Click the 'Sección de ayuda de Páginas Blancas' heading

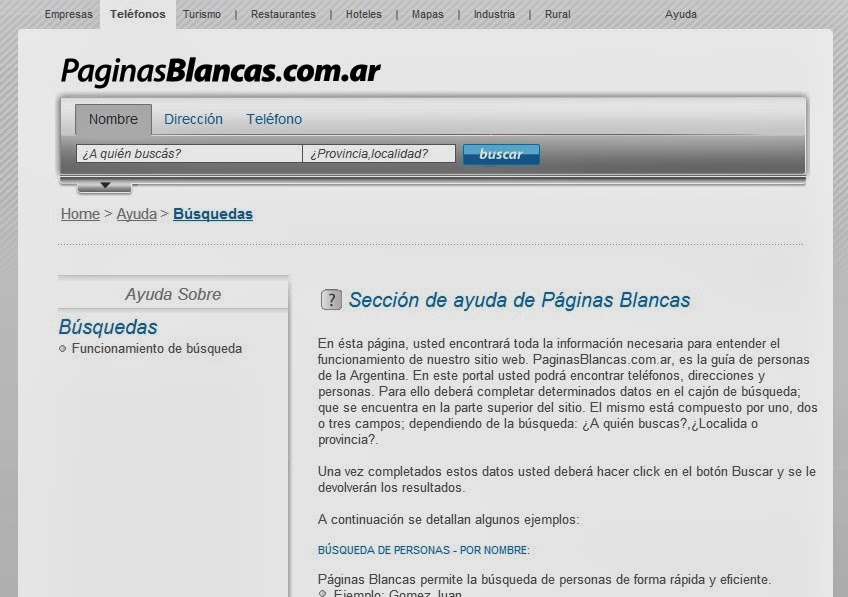coord(519,300)
